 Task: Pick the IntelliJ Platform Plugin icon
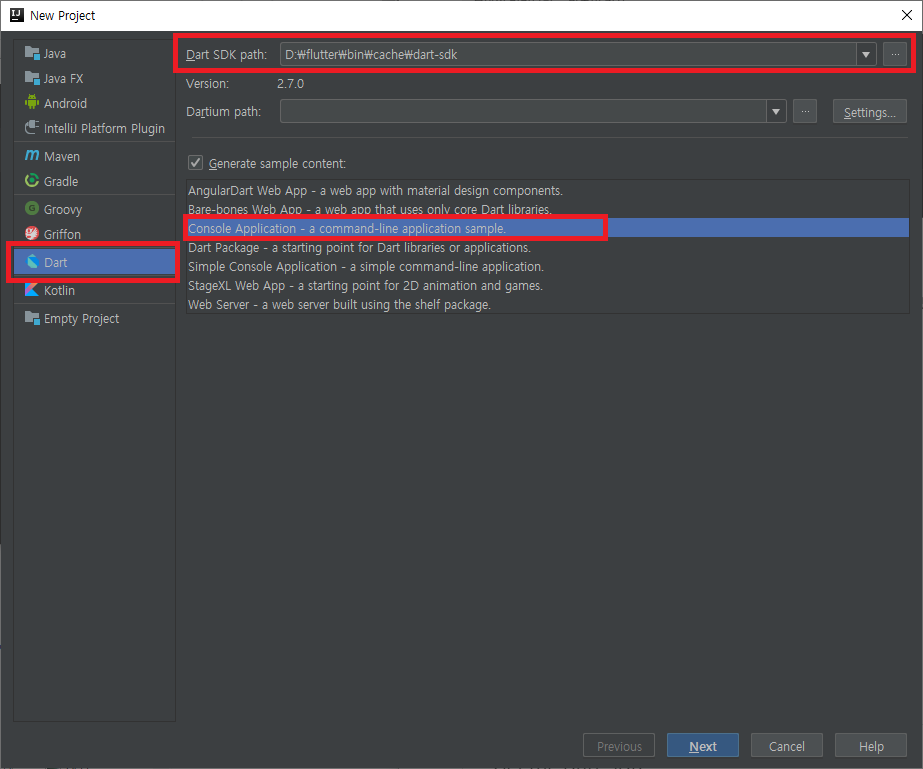tap(32, 128)
